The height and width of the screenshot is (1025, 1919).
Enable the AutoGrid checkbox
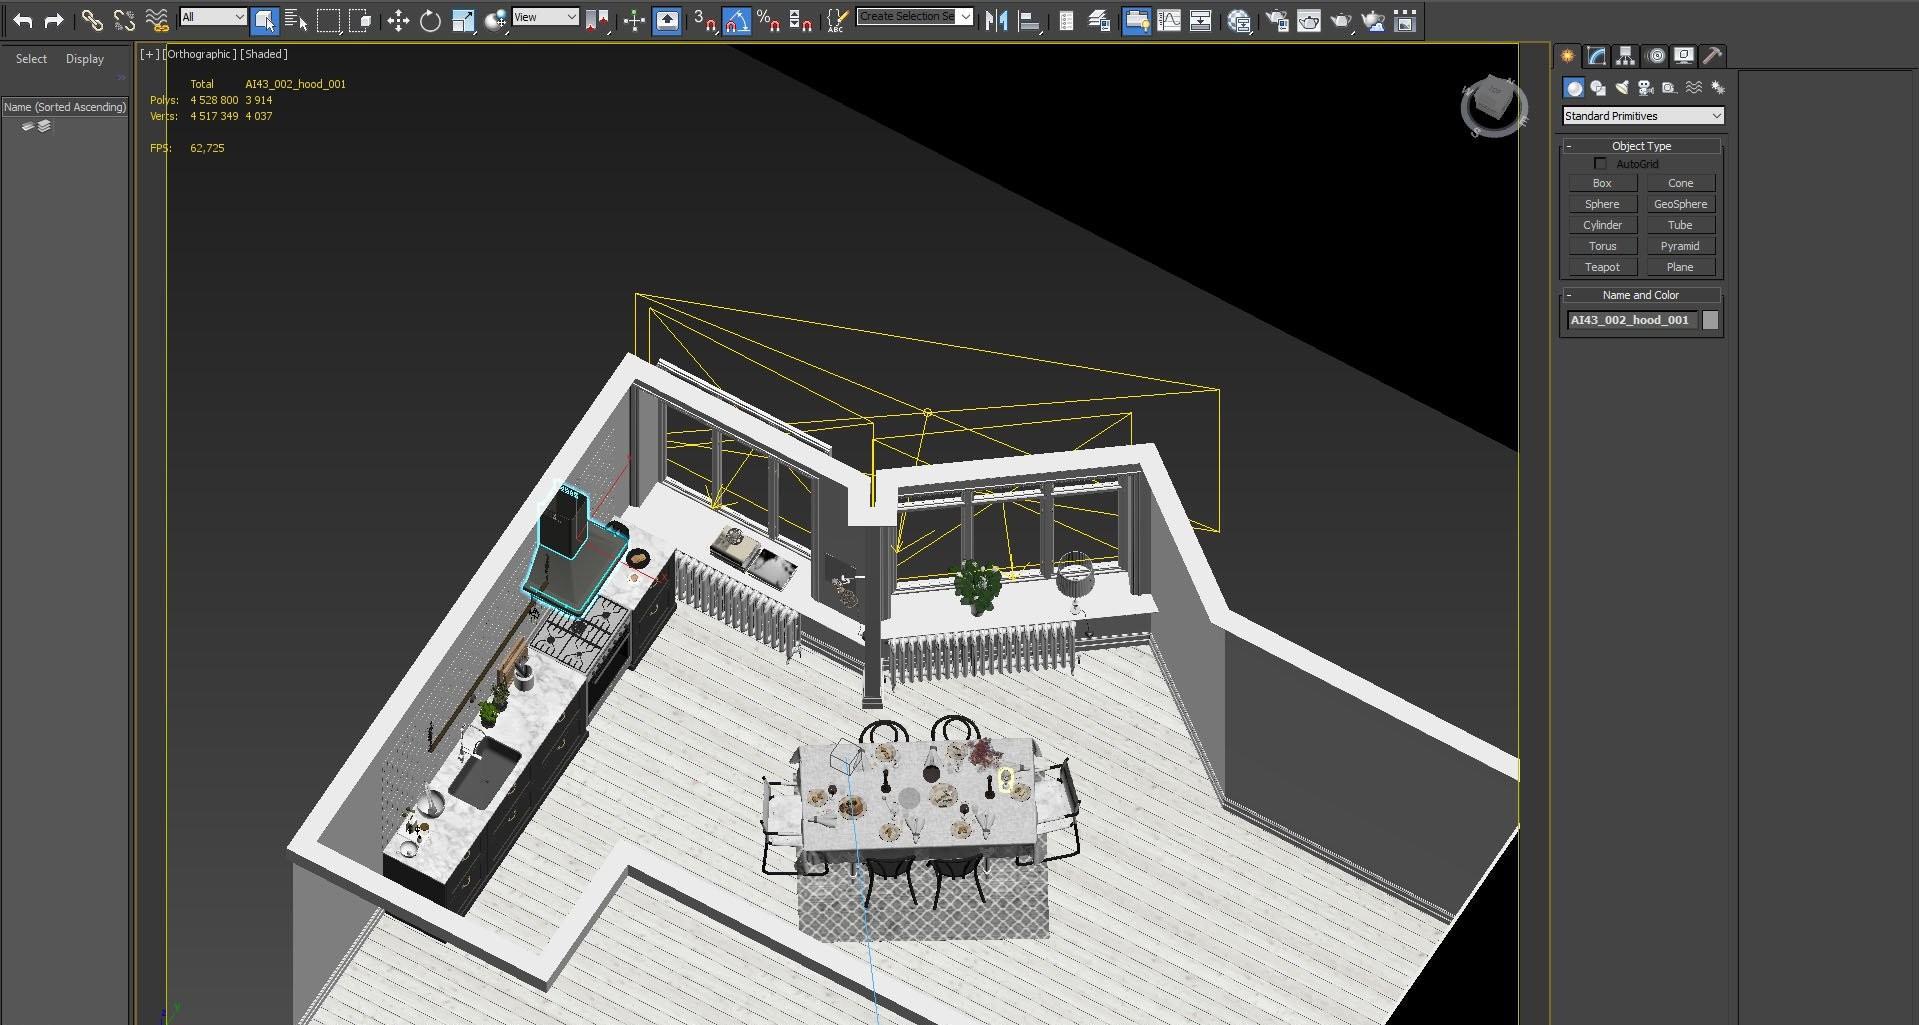[1600, 164]
